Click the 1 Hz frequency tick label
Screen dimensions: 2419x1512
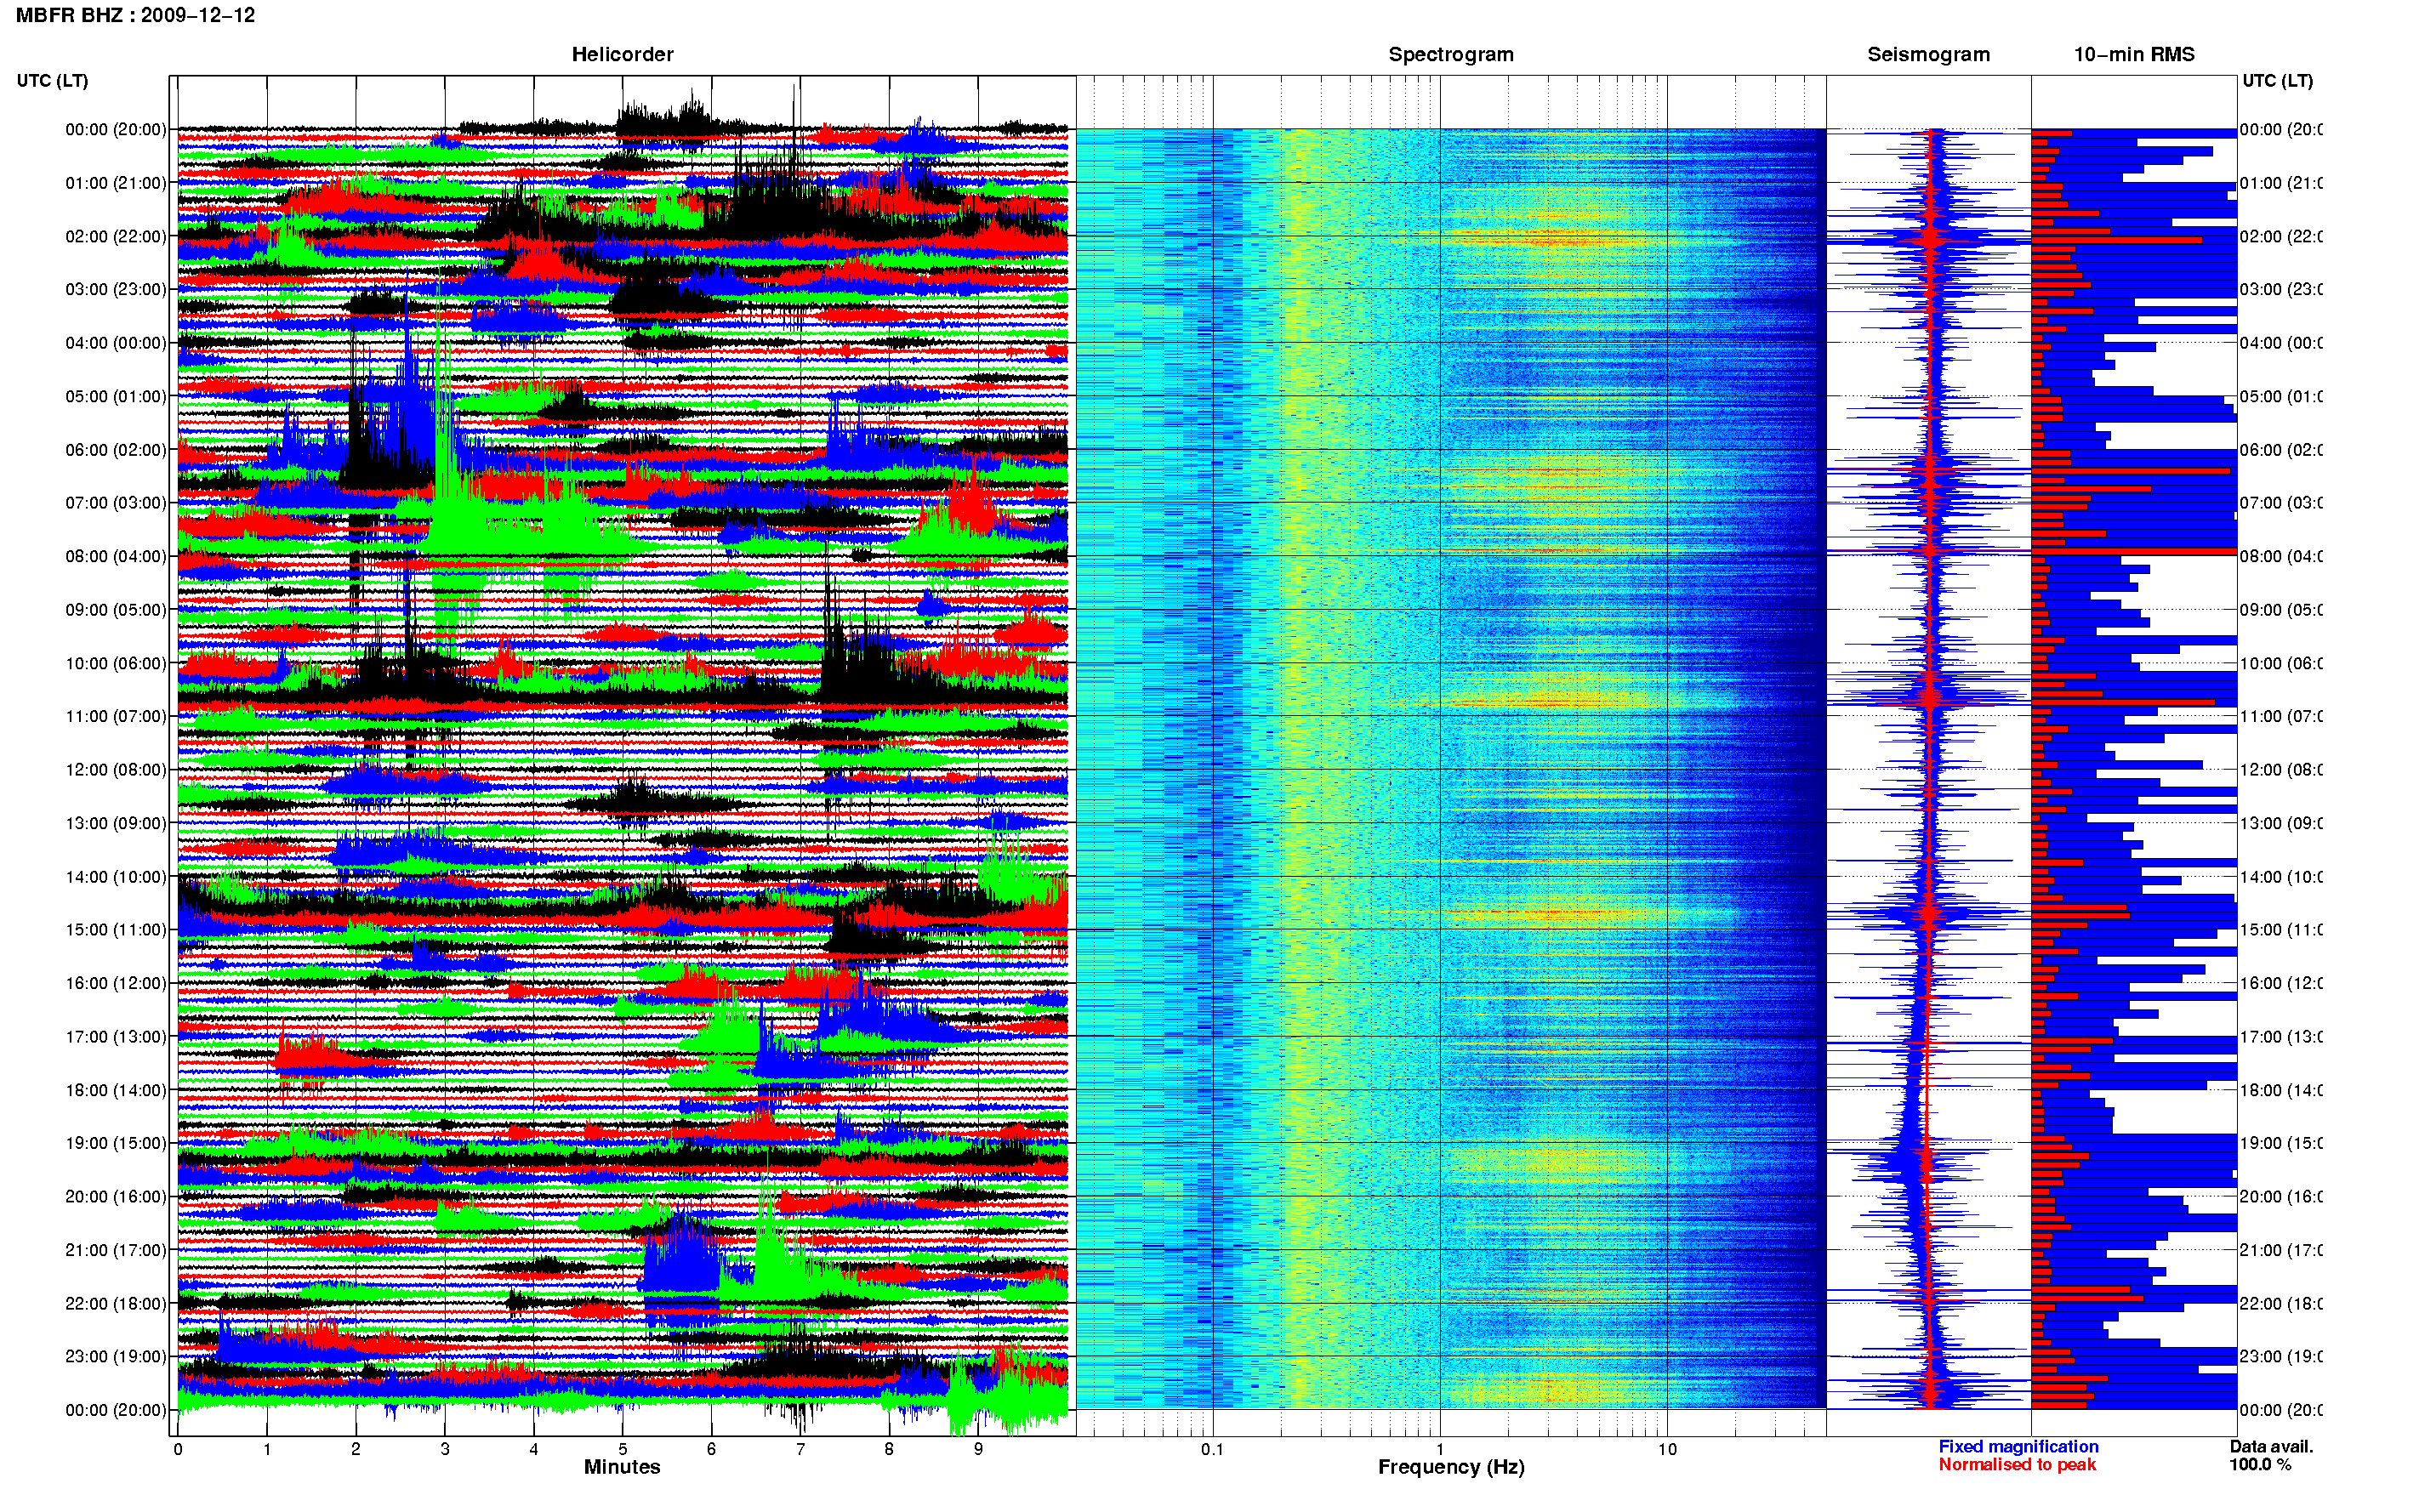[1440, 1449]
